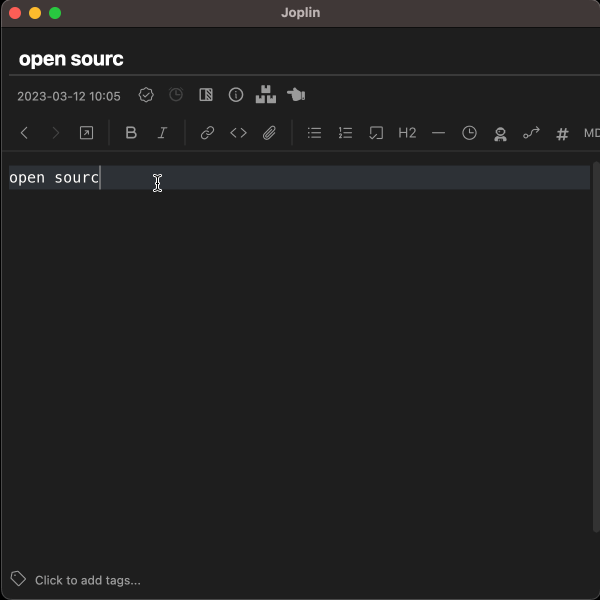Screen dimensions: 600x600
Task: Click the MD toolbar button
Action: pyautogui.click(x=592, y=133)
